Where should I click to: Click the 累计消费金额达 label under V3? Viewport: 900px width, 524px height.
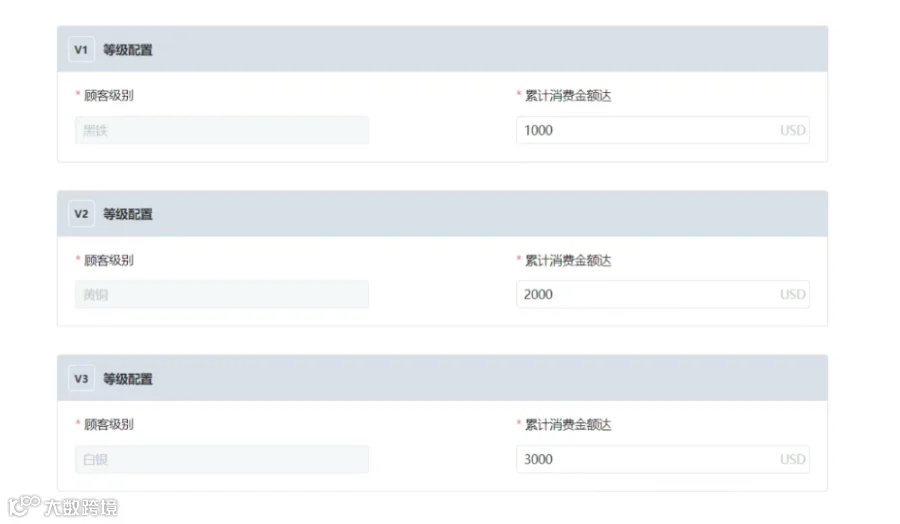(x=568, y=425)
